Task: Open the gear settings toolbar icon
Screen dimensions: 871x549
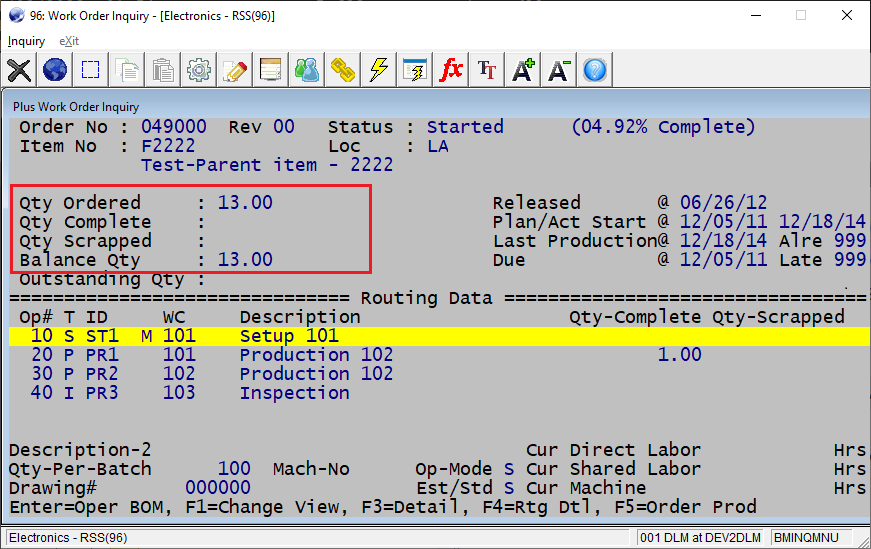Action: (x=198, y=70)
